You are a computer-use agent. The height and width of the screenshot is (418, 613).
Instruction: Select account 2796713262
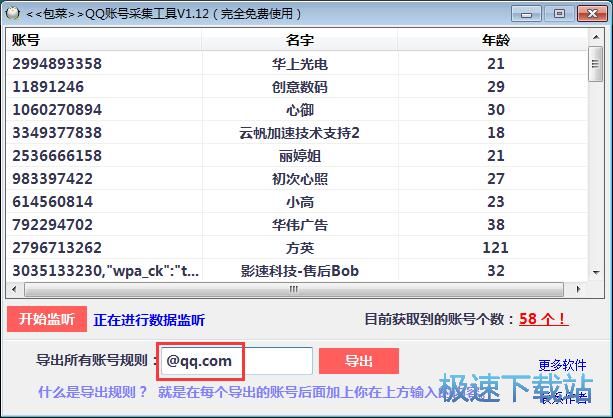(x=57, y=248)
